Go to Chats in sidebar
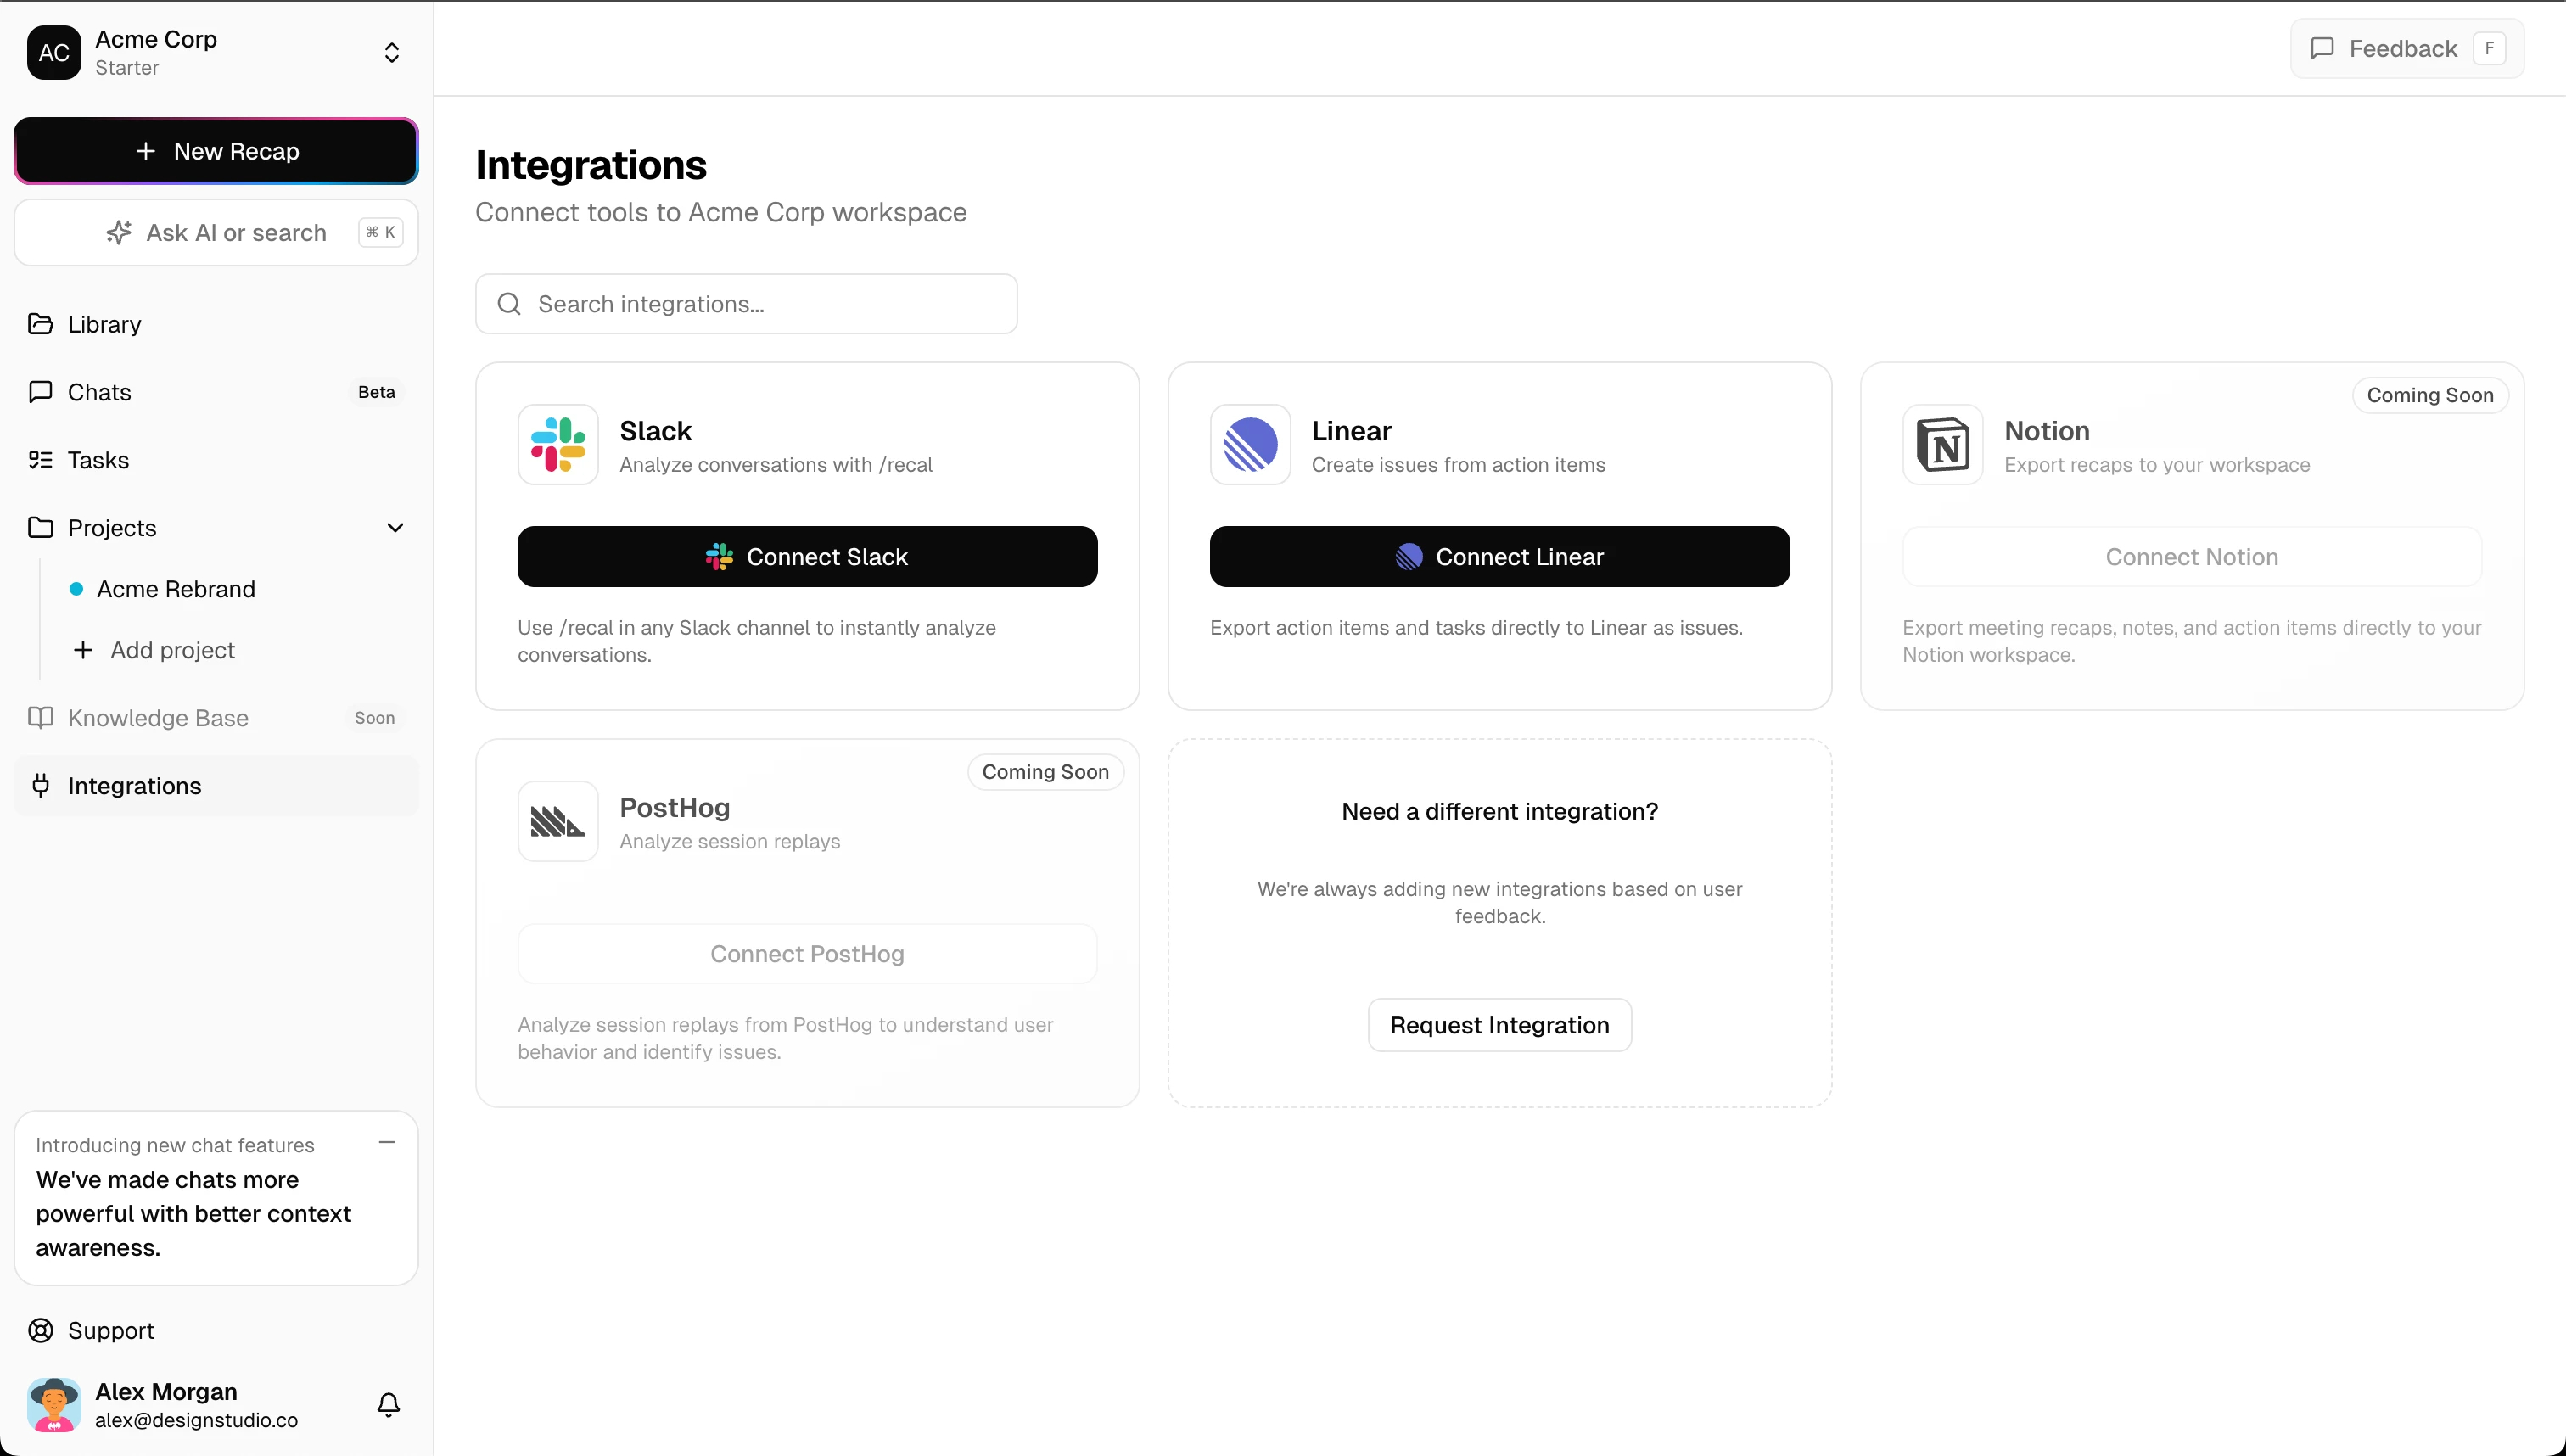Screen dimensions: 2566x1456 coord(99,392)
